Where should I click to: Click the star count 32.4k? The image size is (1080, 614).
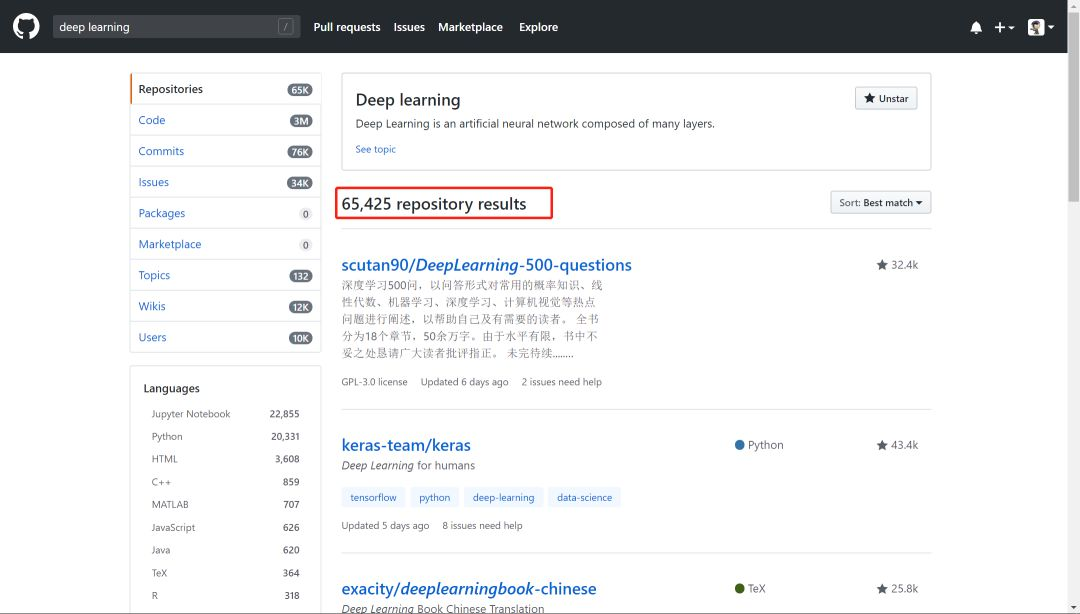pyautogui.click(x=897, y=265)
